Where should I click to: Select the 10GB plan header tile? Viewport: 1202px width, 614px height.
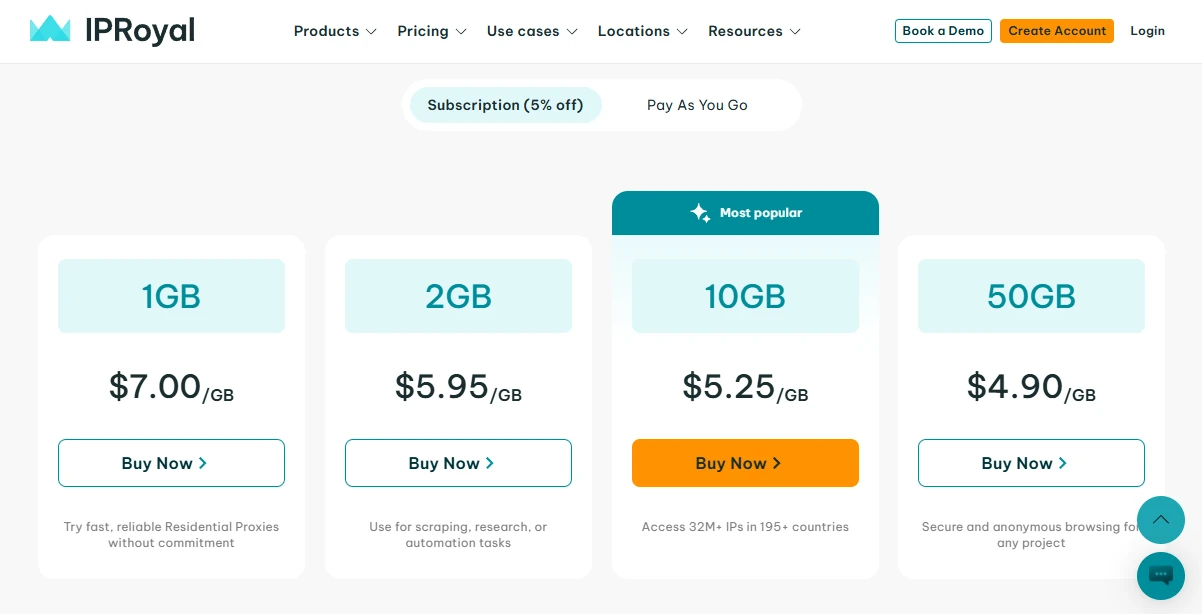point(745,296)
